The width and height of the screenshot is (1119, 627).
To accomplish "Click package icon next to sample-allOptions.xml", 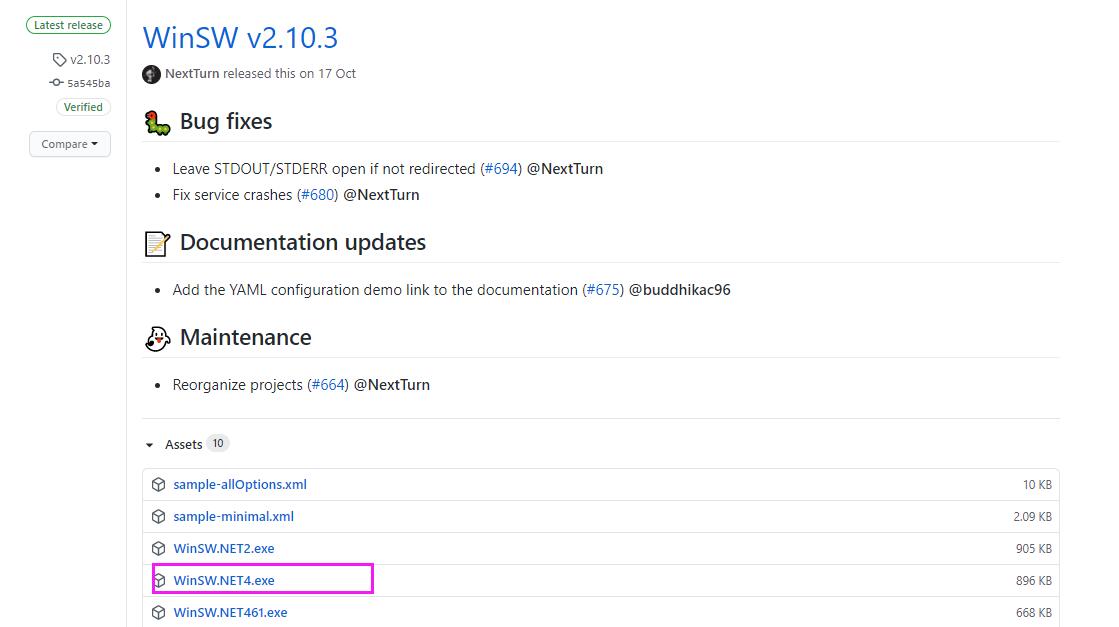I will coord(158,484).
